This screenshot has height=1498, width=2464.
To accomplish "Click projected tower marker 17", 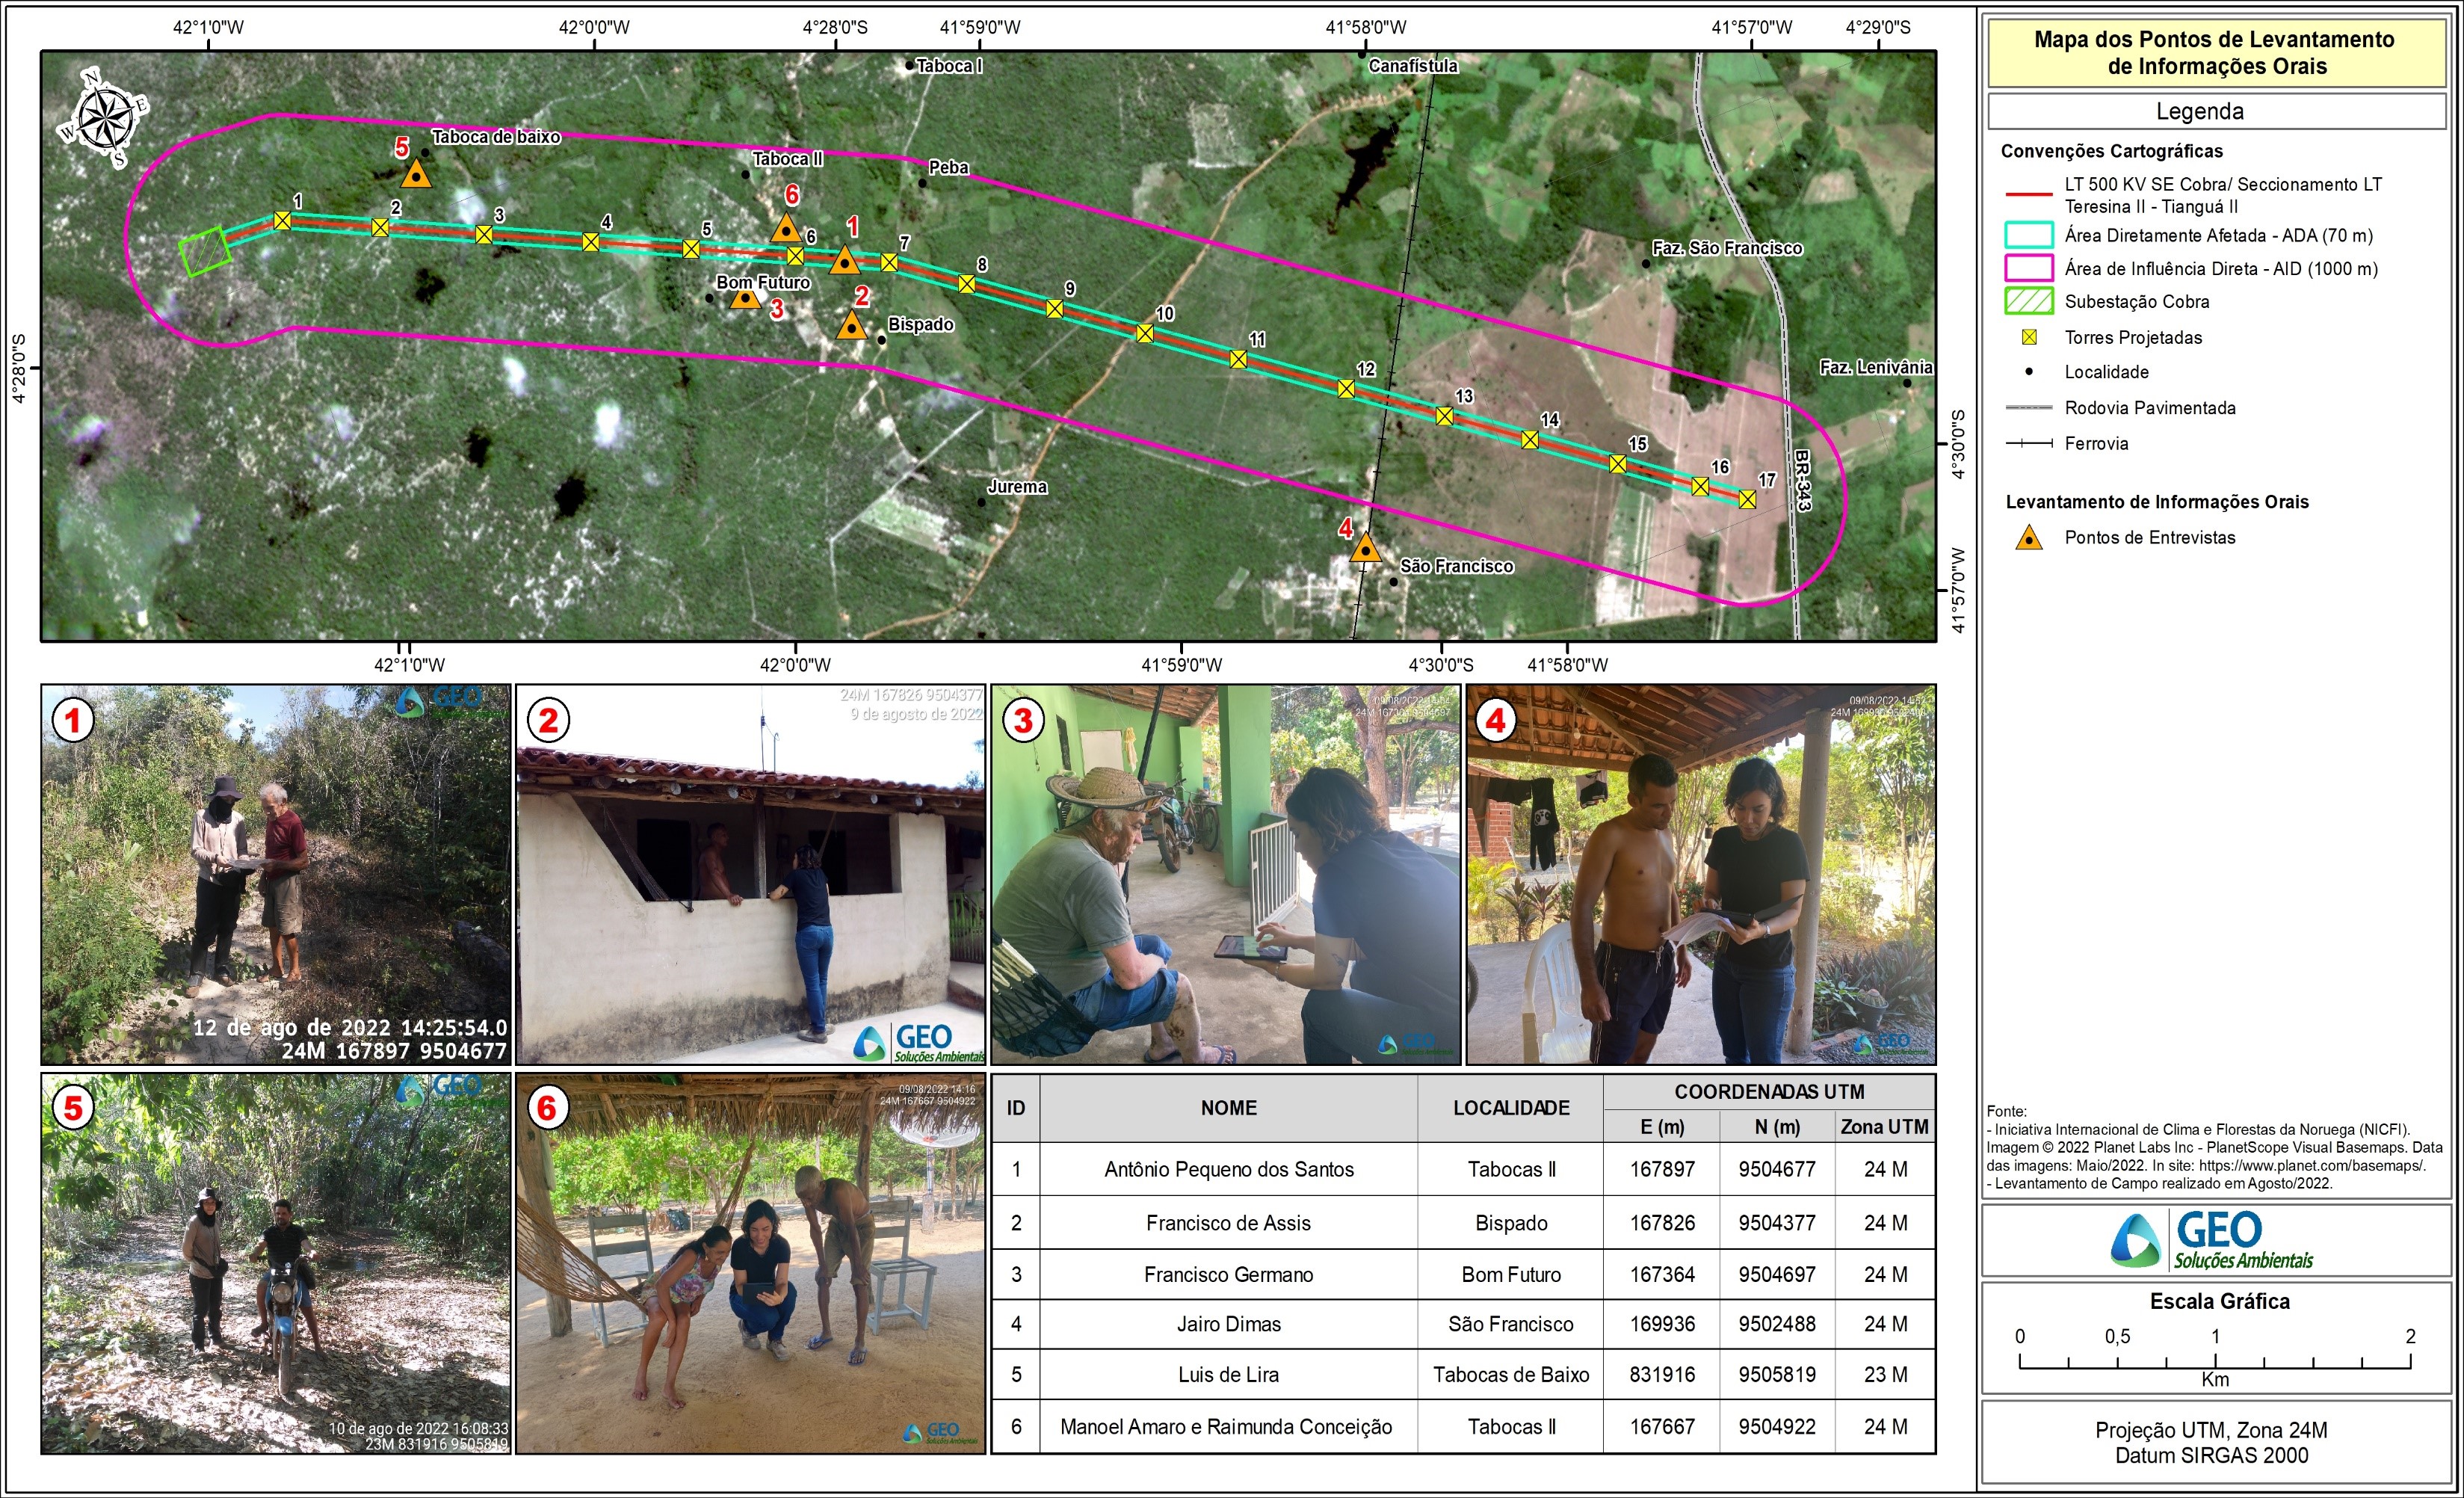I will pos(1747,499).
